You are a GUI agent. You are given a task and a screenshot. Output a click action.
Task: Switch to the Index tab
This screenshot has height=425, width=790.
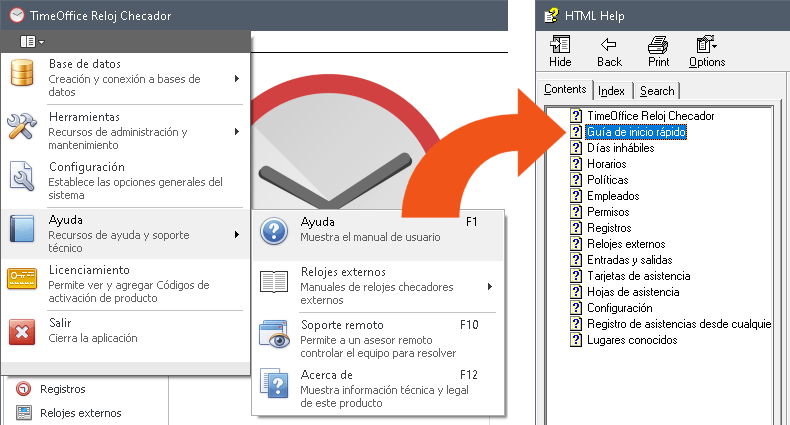pos(611,91)
